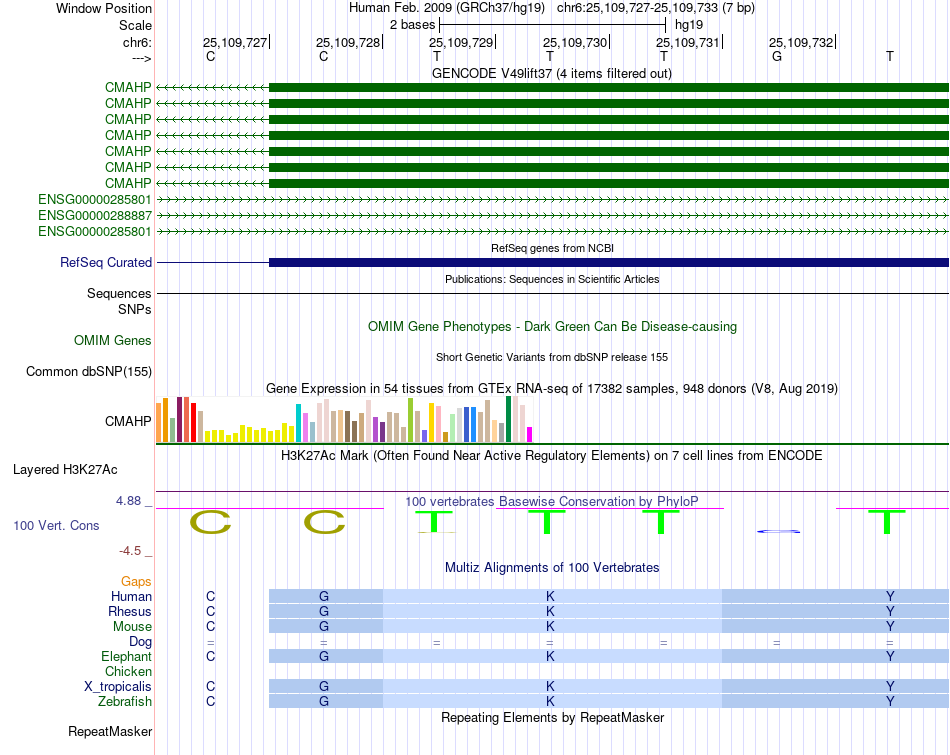Click the 100 Vert. Cons label

pyautogui.click(x=56, y=525)
